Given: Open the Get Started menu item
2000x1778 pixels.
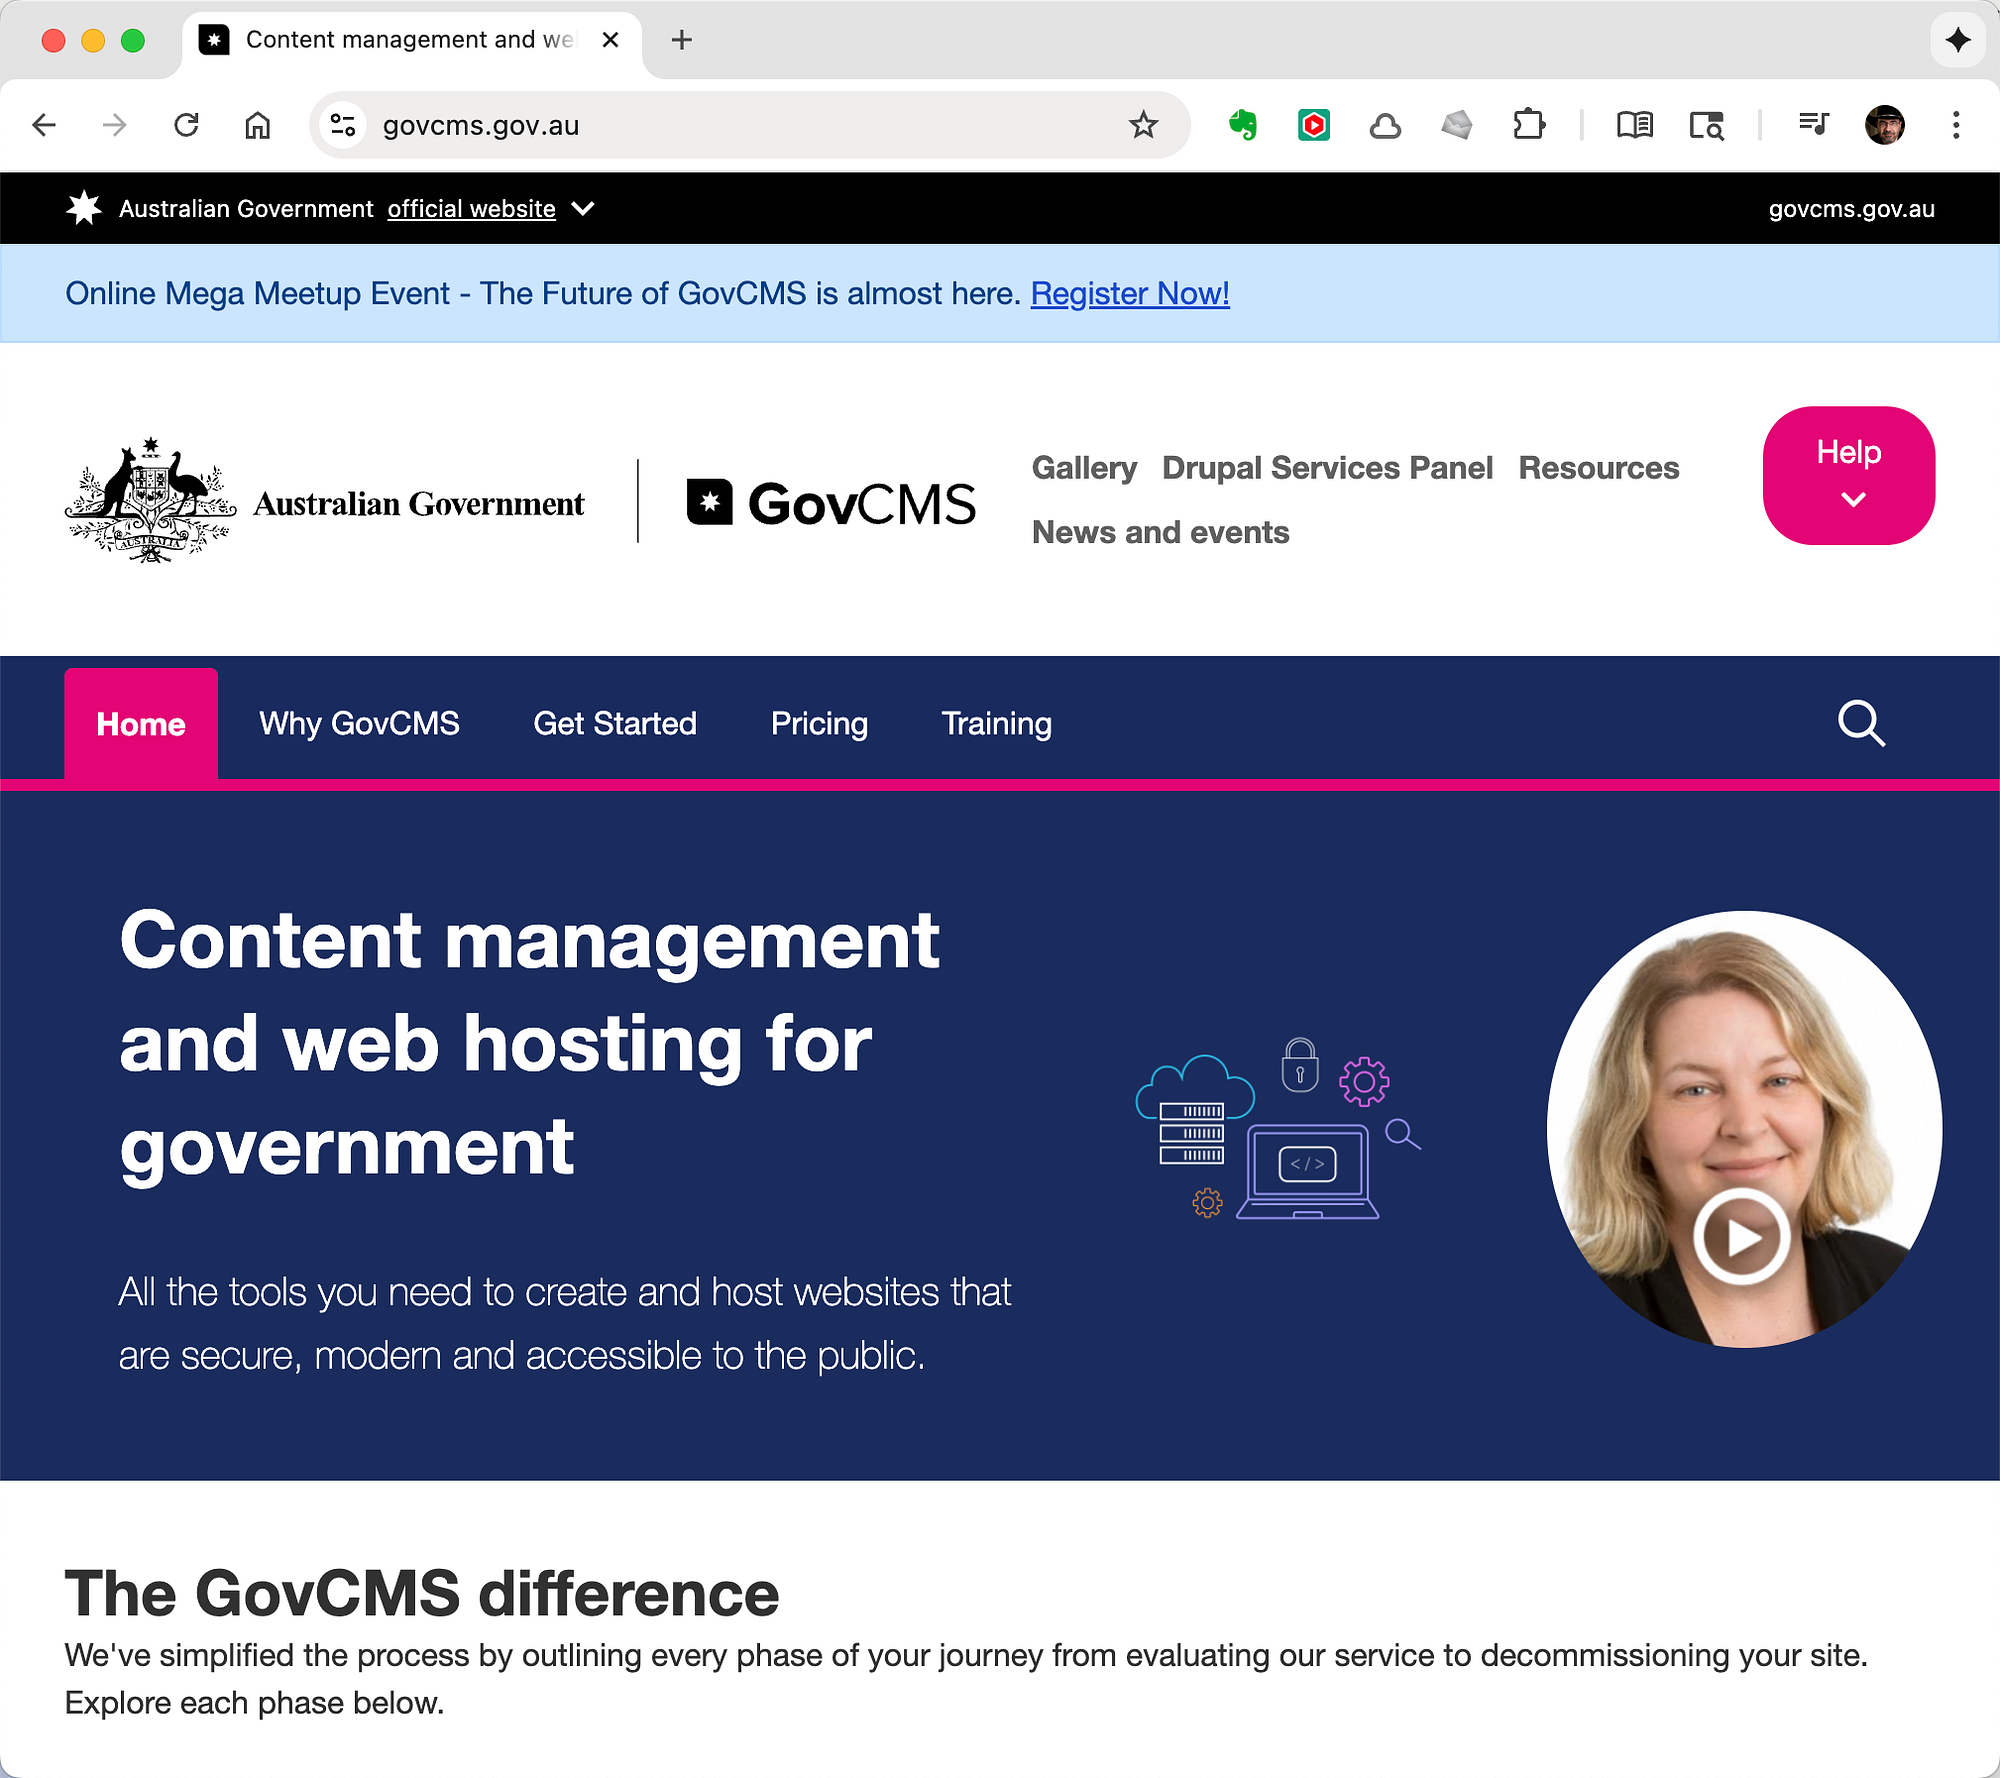Looking at the screenshot, I should pos(615,723).
